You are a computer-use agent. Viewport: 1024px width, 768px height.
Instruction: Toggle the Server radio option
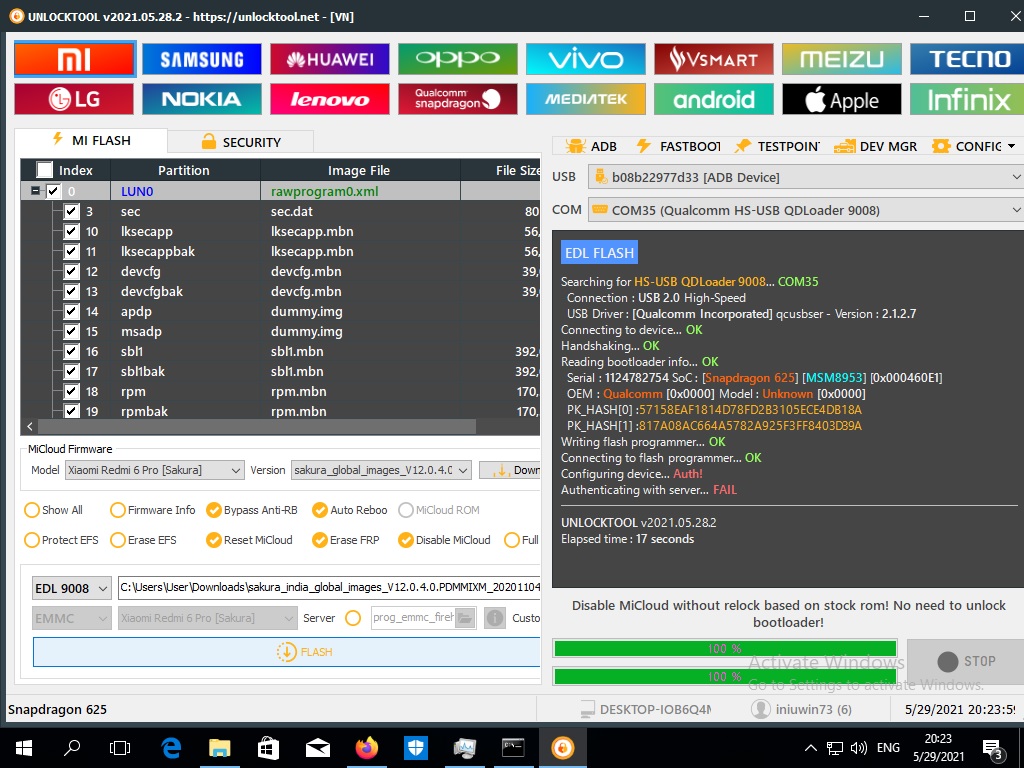click(x=353, y=618)
